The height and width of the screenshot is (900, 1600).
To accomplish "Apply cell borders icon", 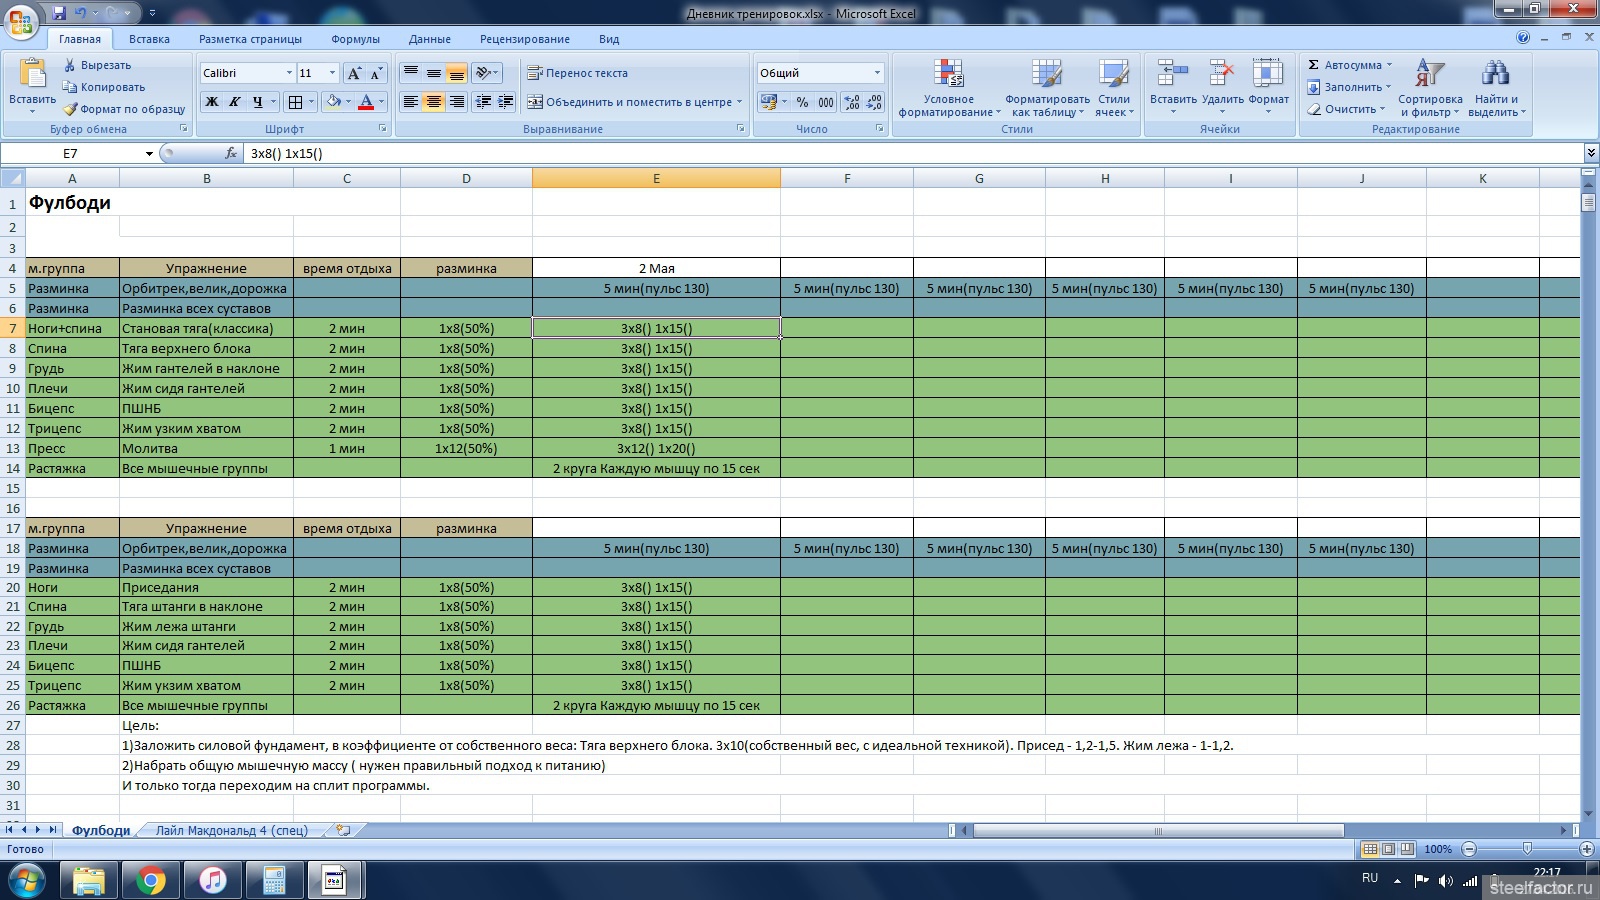I will pos(295,102).
